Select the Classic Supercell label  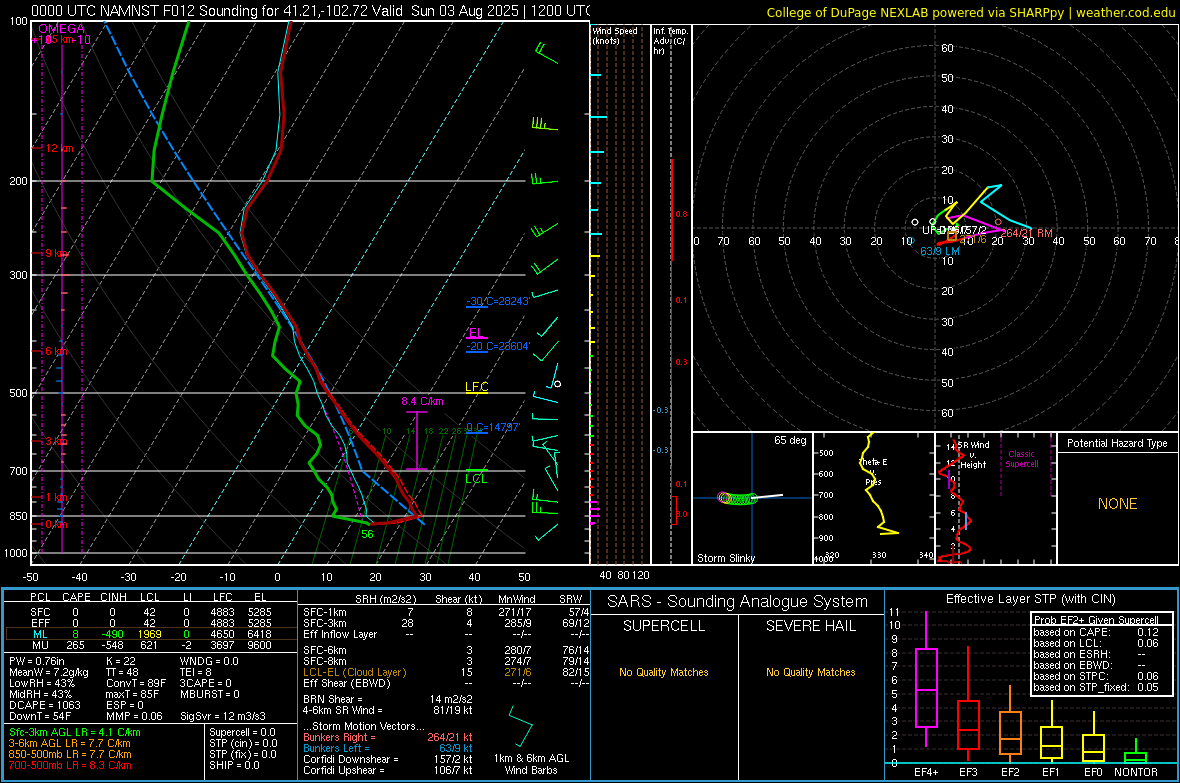1021,459
